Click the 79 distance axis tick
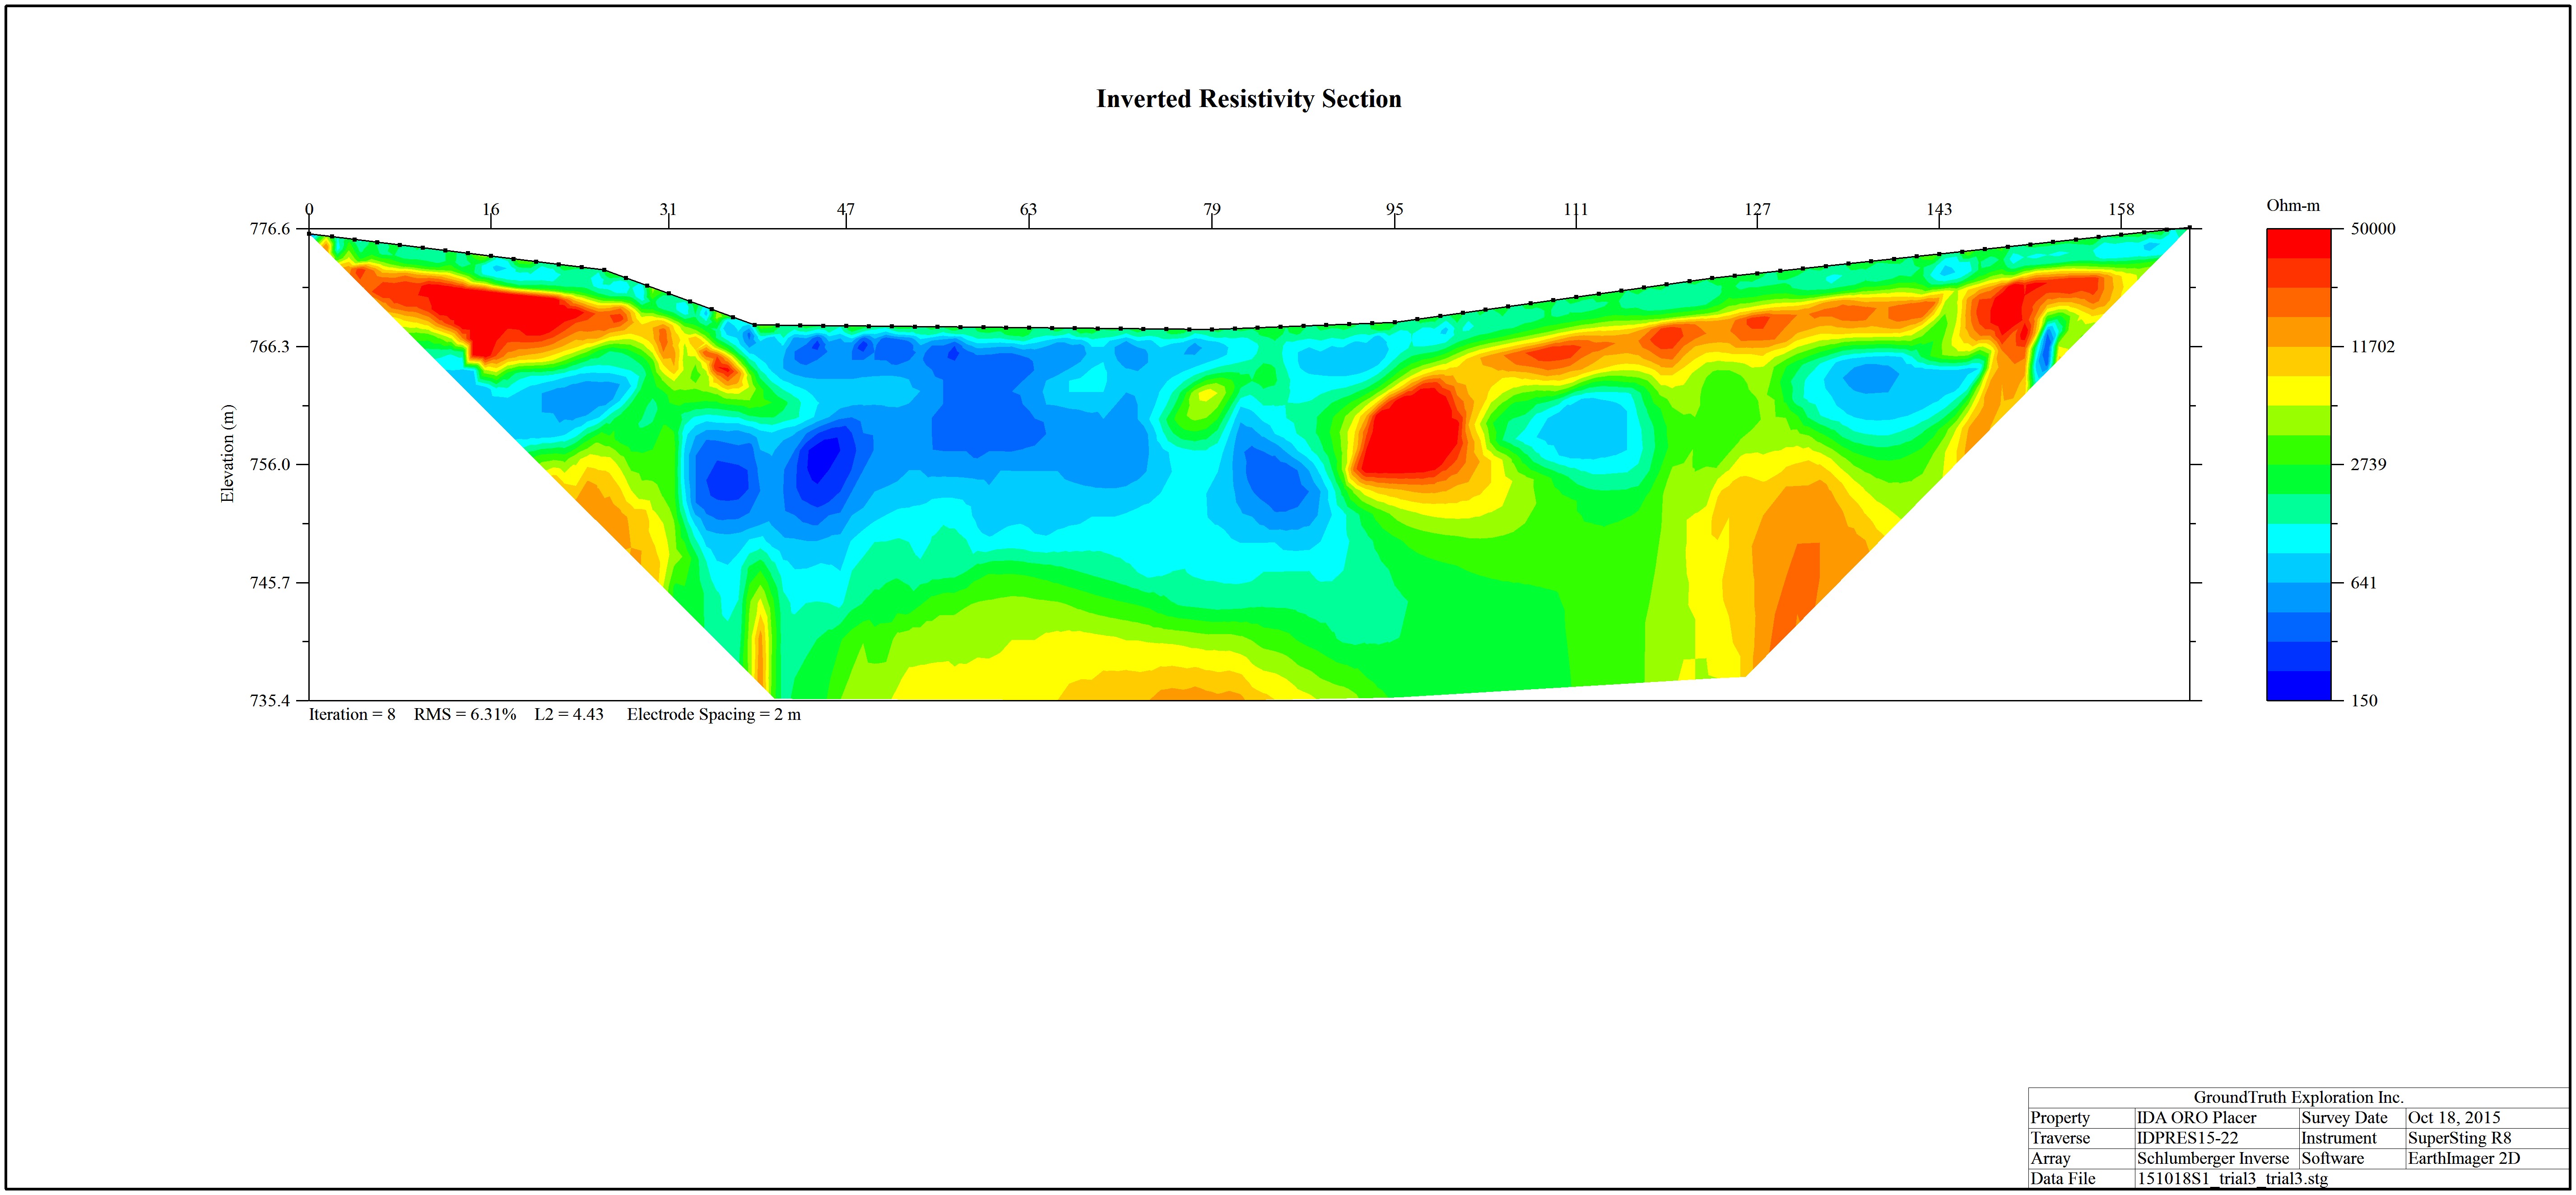Image resolution: width=2576 pixels, height=1195 pixels. (1212, 209)
